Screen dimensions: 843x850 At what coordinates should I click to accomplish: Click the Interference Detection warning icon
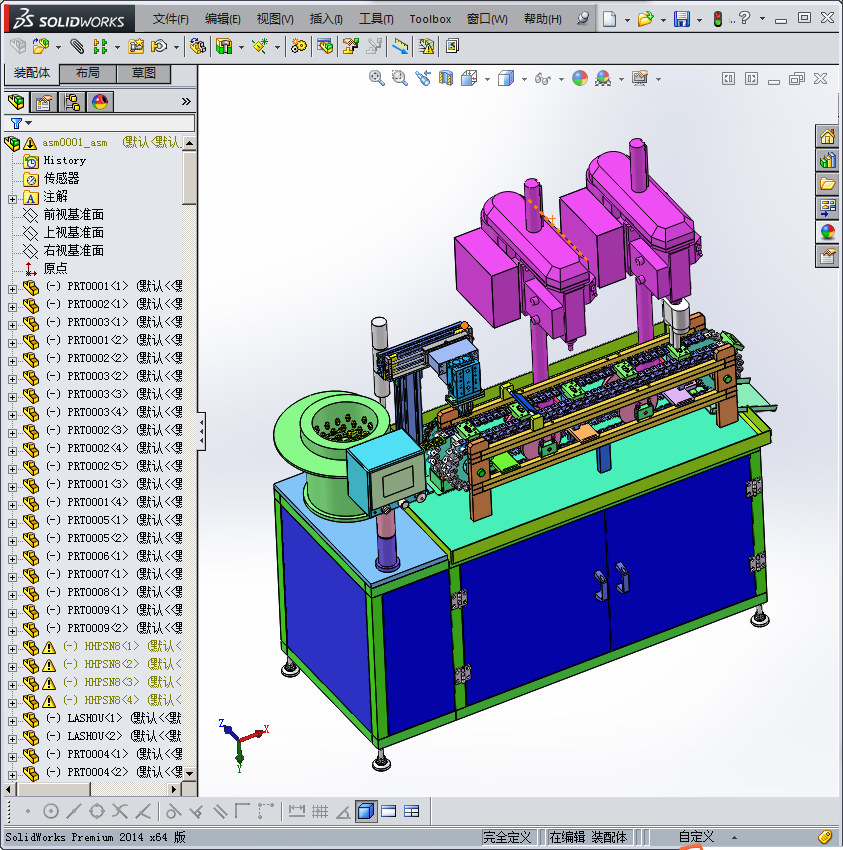[427, 47]
